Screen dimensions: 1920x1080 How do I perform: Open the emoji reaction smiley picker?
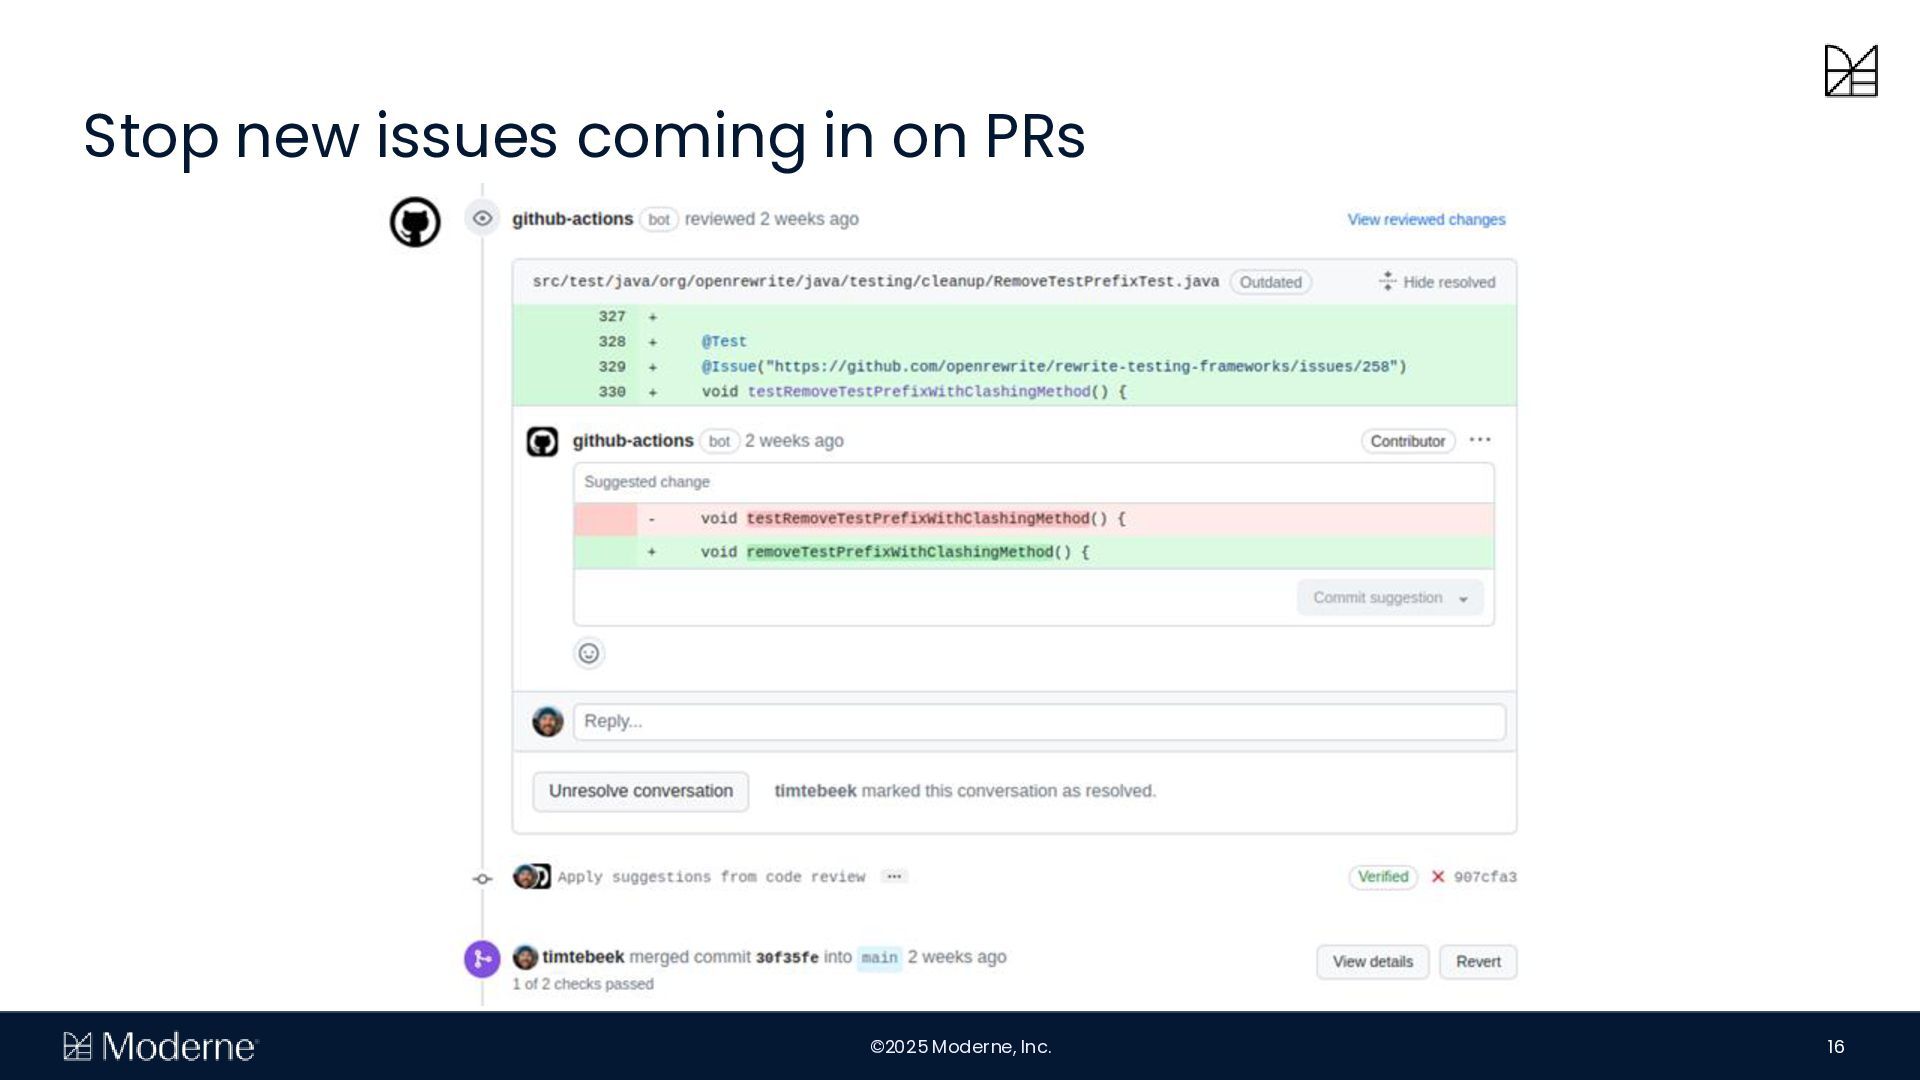coord(589,653)
